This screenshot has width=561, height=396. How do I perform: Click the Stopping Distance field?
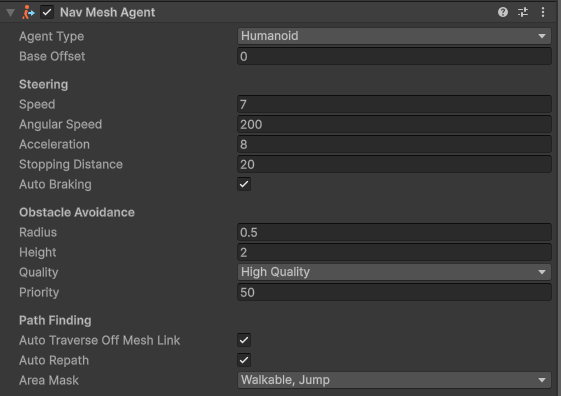pos(394,165)
